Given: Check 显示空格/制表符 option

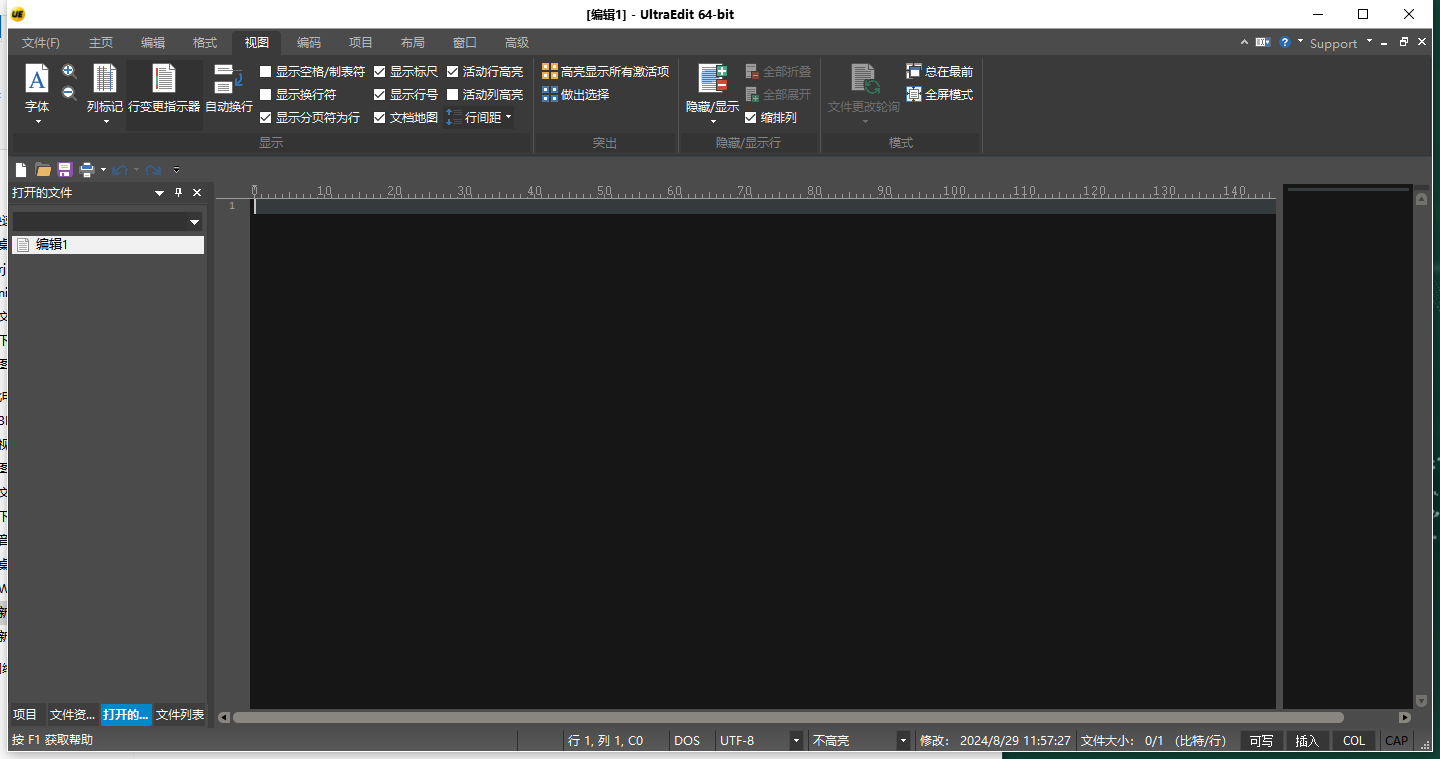Looking at the screenshot, I should pos(265,72).
